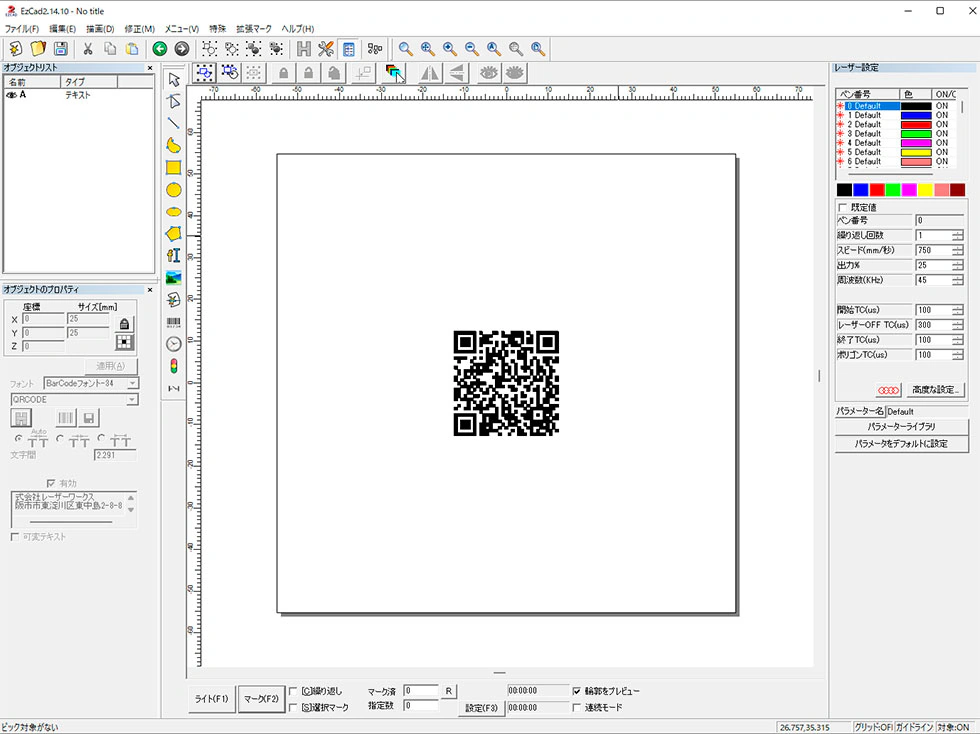
Task: Enable 連続モード checkbox
Action: 577,707
